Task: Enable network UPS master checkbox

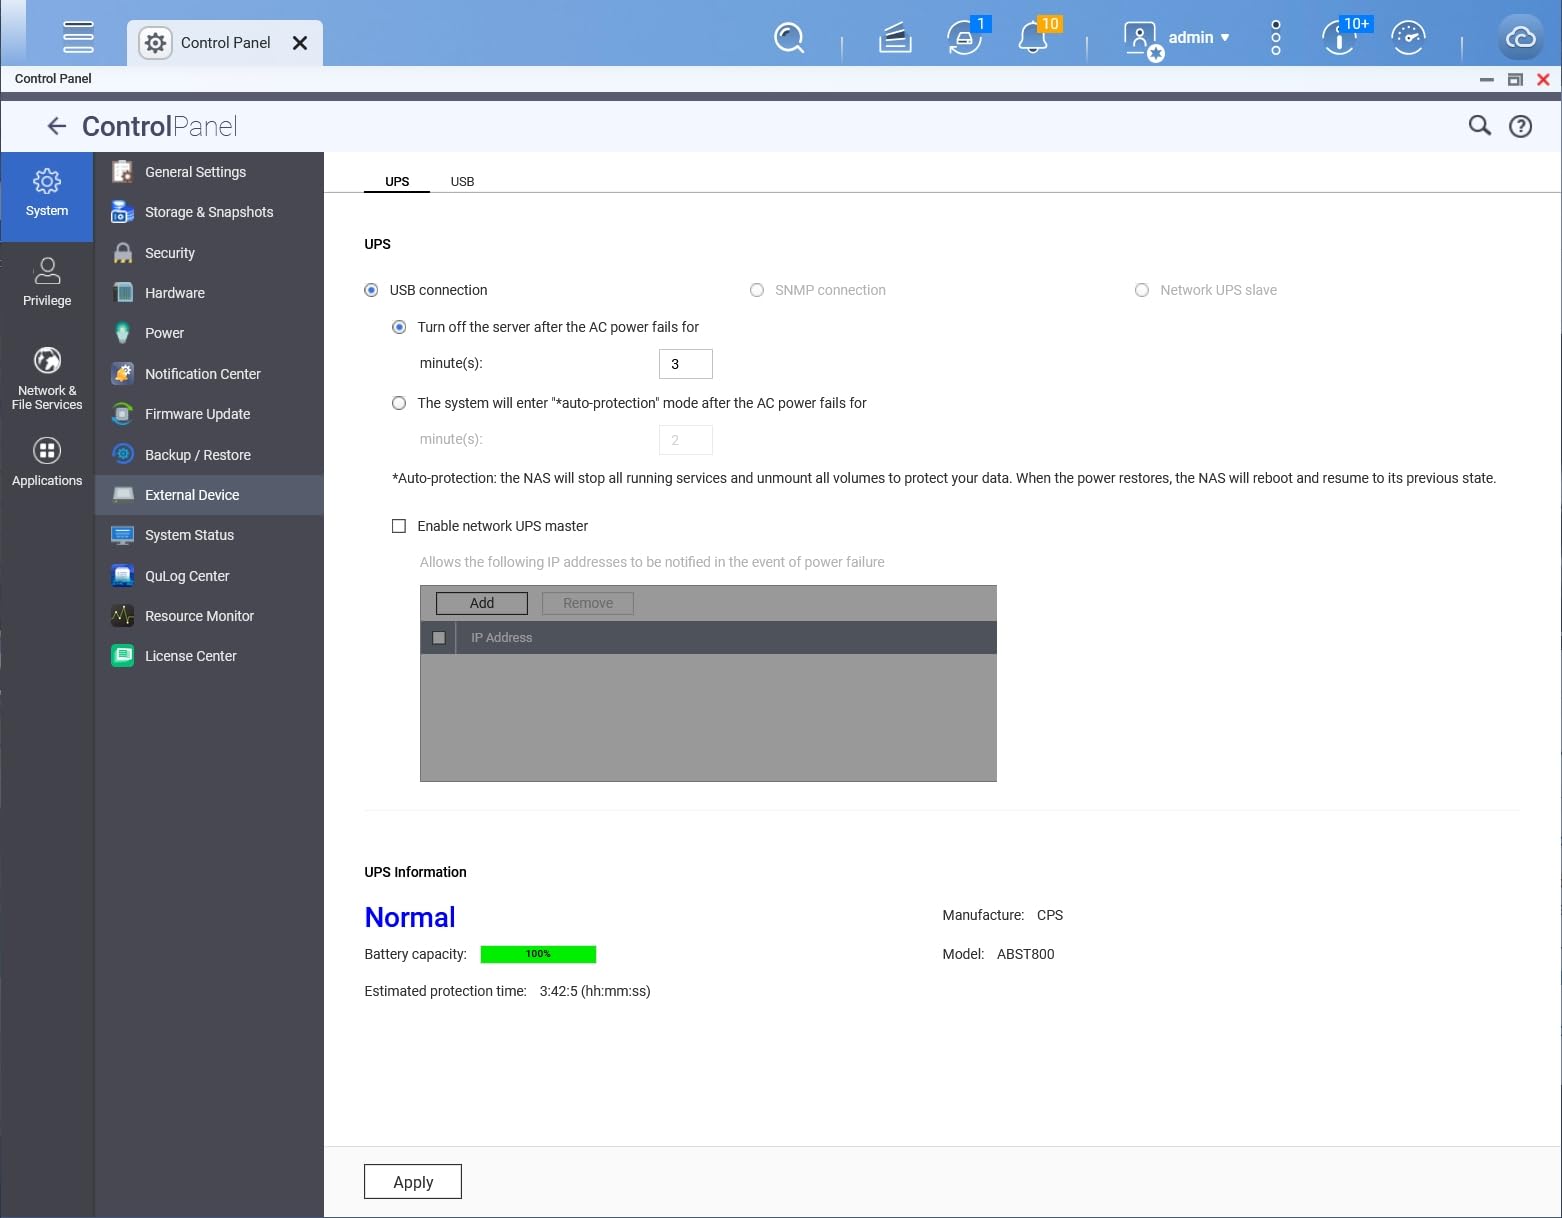Action: (399, 526)
